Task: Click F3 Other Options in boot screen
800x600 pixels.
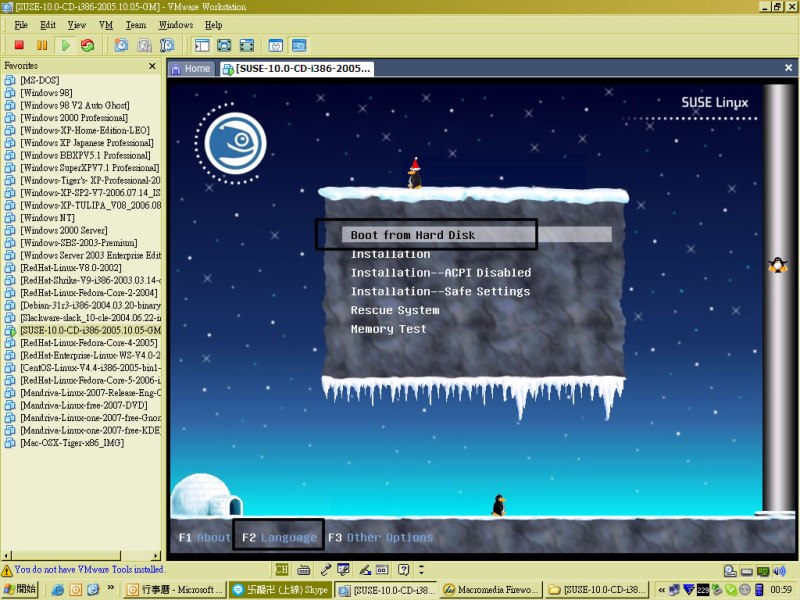Action: pyautogui.click(x=381, y=538)
